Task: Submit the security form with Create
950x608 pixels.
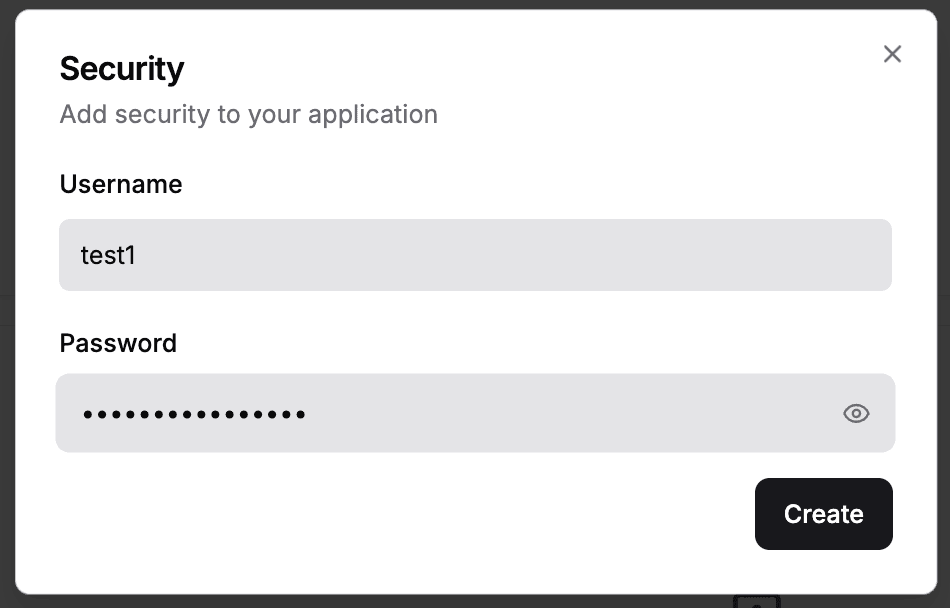Action: pyautogui.click(x=823, y=514)
